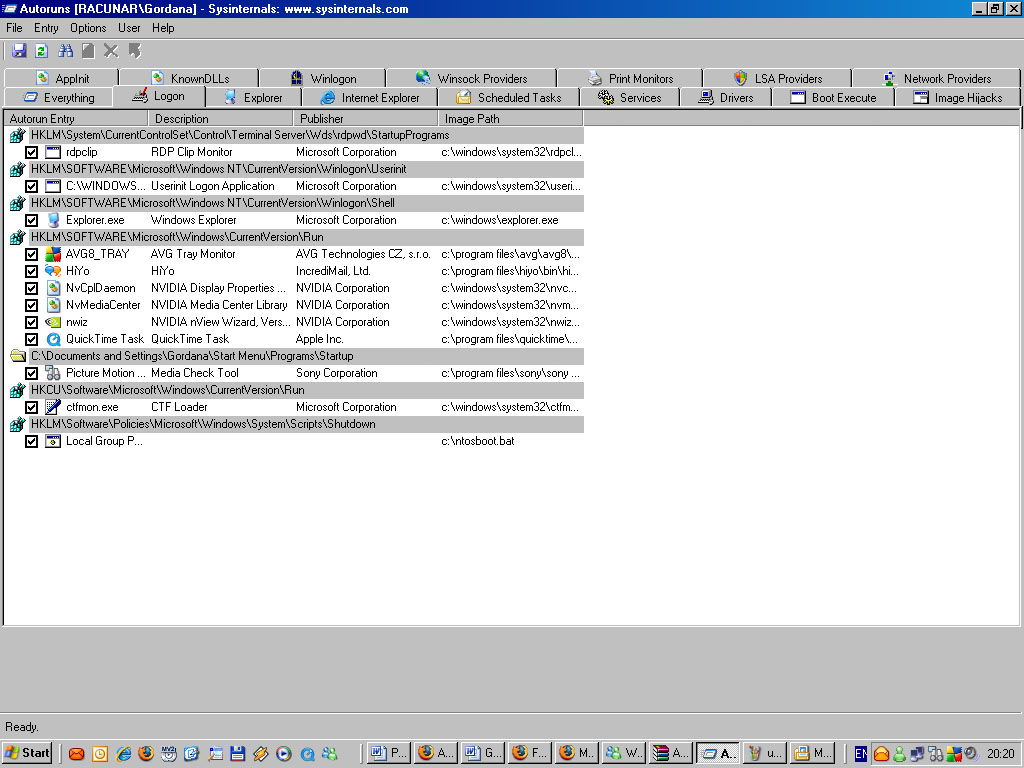
Task: Click the AVG8_TRAY entry icon
Action: (53, 254)
